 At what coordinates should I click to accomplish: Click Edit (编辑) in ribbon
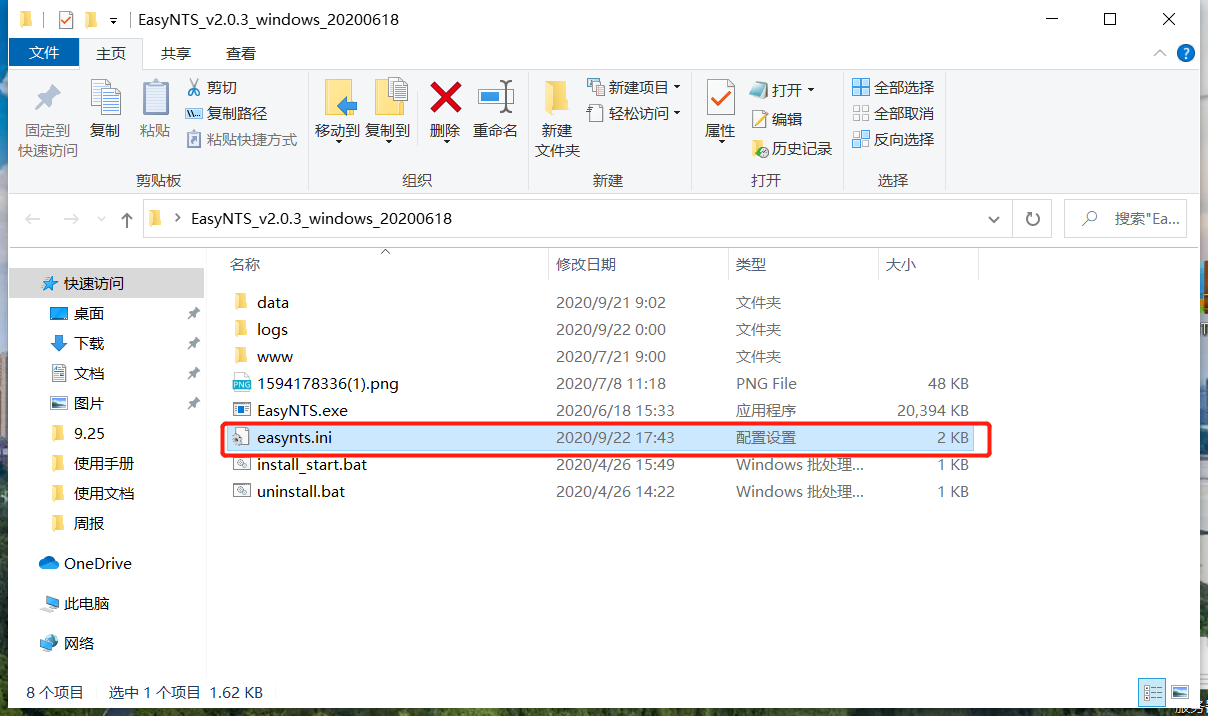[777, 119]
